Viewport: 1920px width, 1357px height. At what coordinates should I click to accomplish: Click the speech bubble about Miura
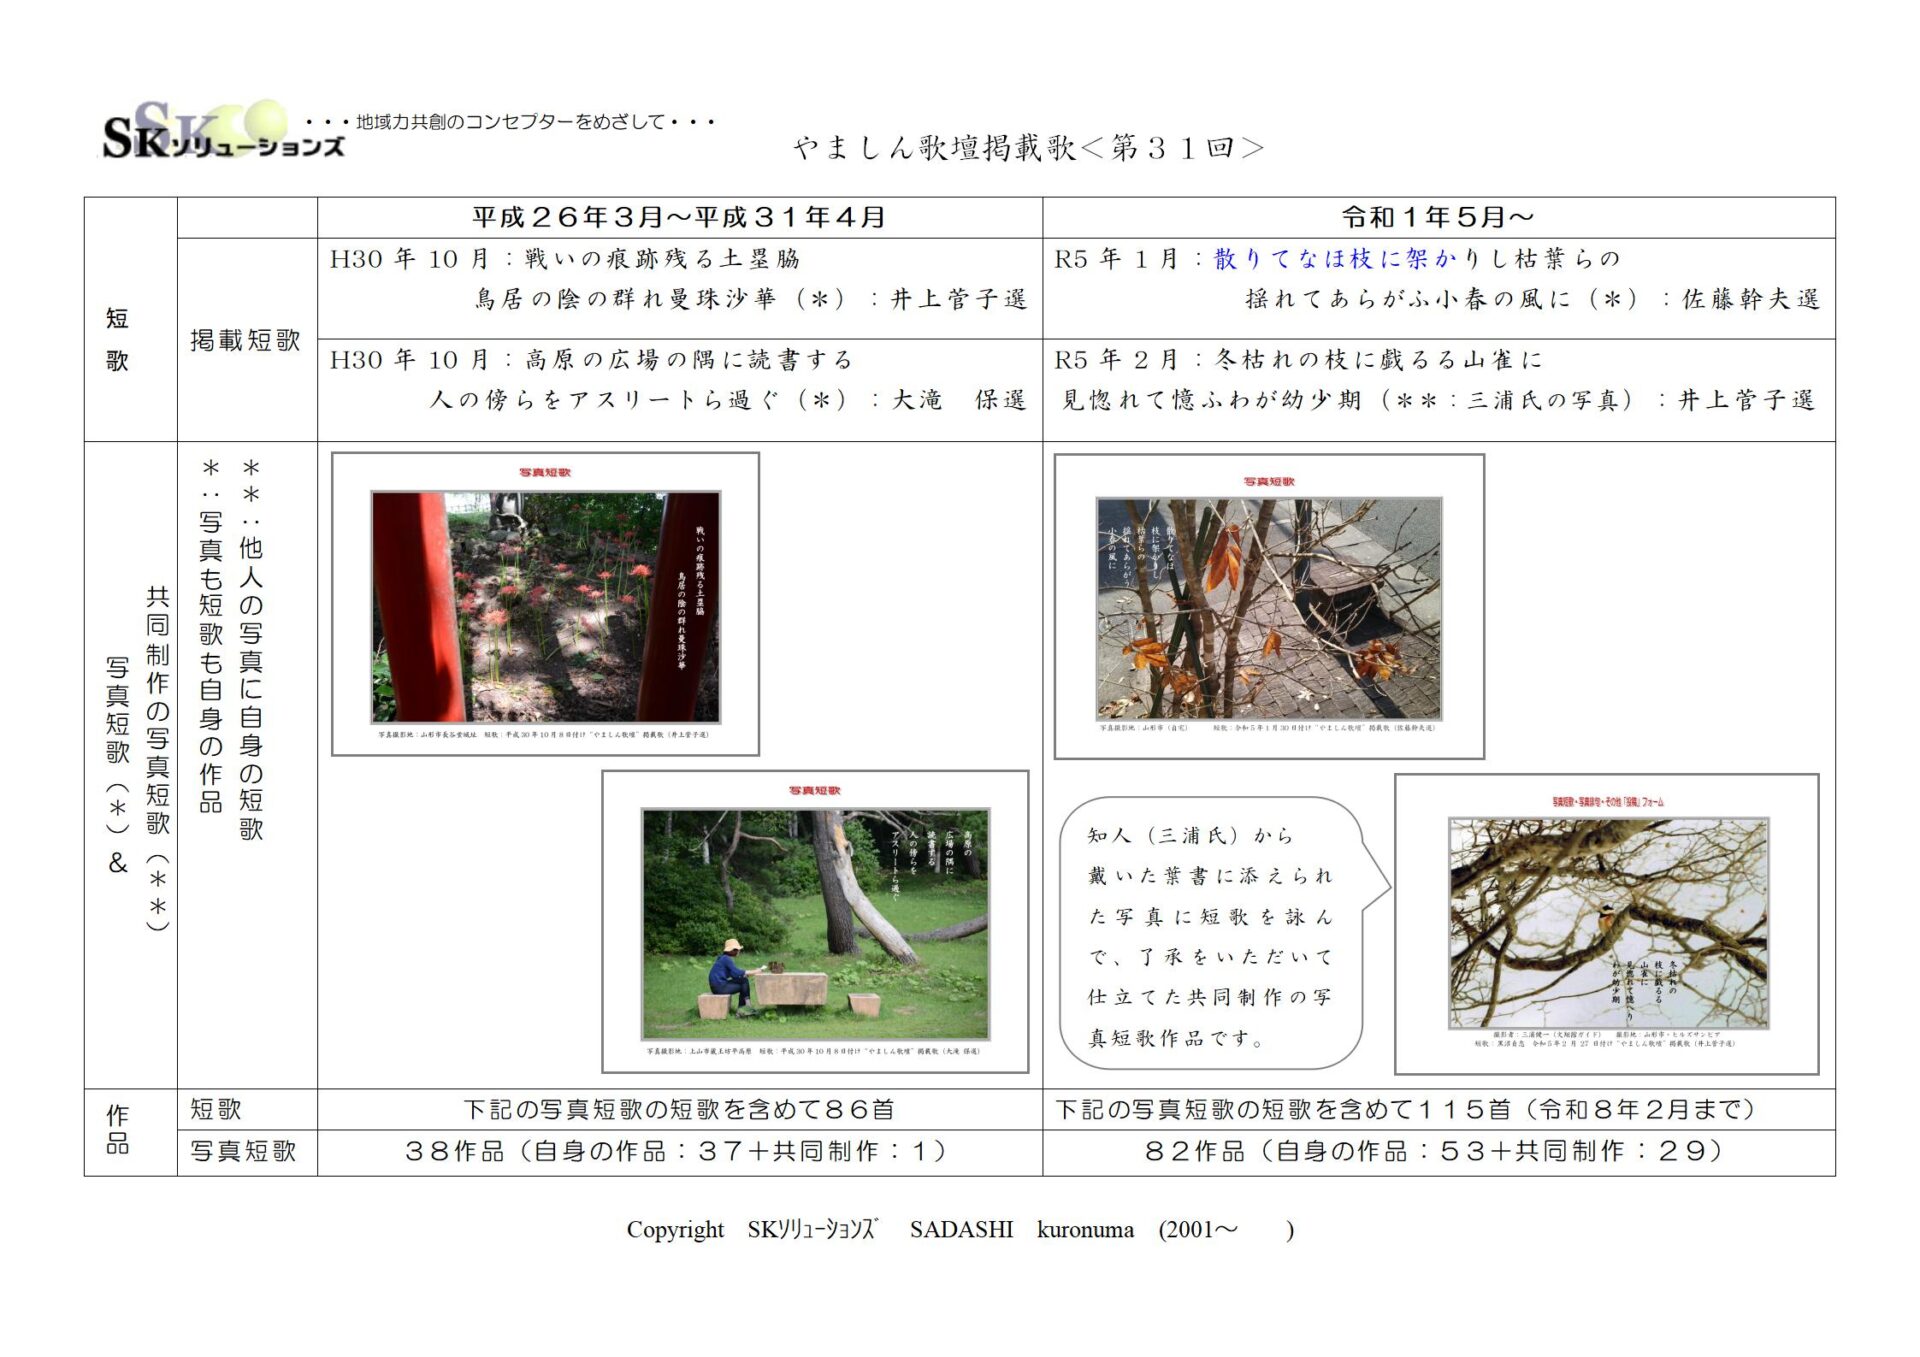[x=1211, y=934]
